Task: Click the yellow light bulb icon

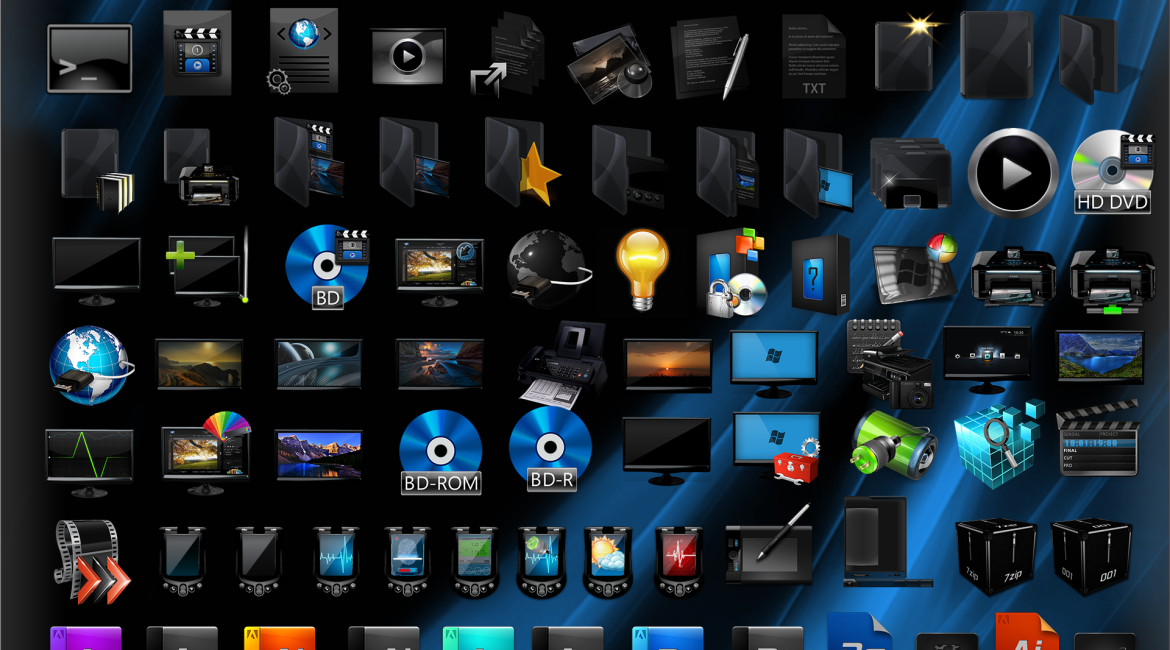Action: pyautogui.click(x=641, y=268)
